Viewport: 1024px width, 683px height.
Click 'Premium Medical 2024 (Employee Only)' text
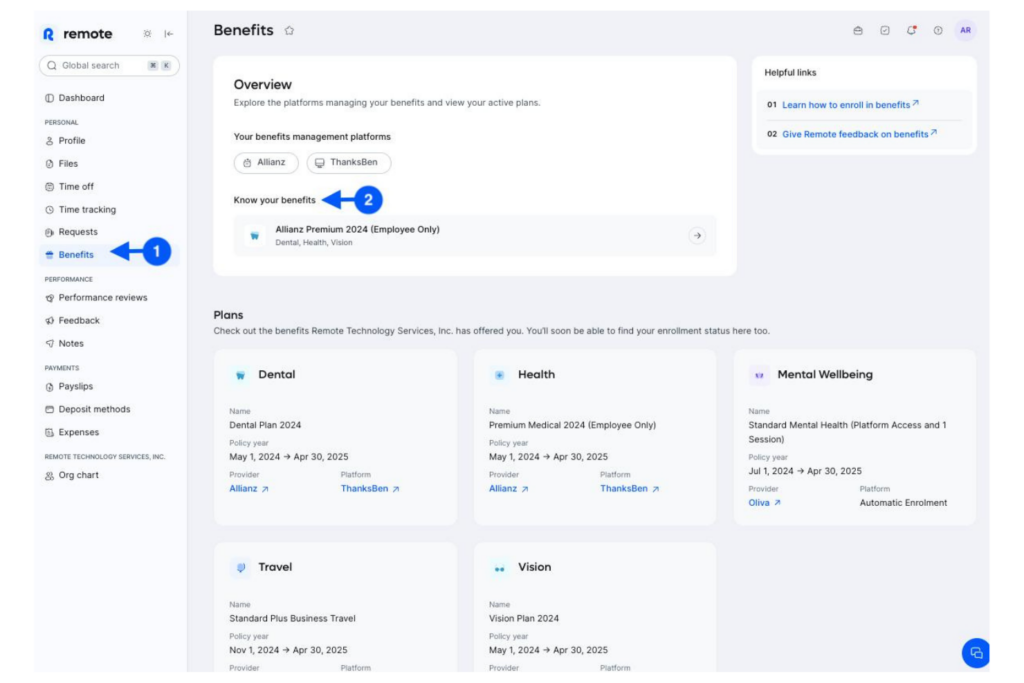(572, 425)
